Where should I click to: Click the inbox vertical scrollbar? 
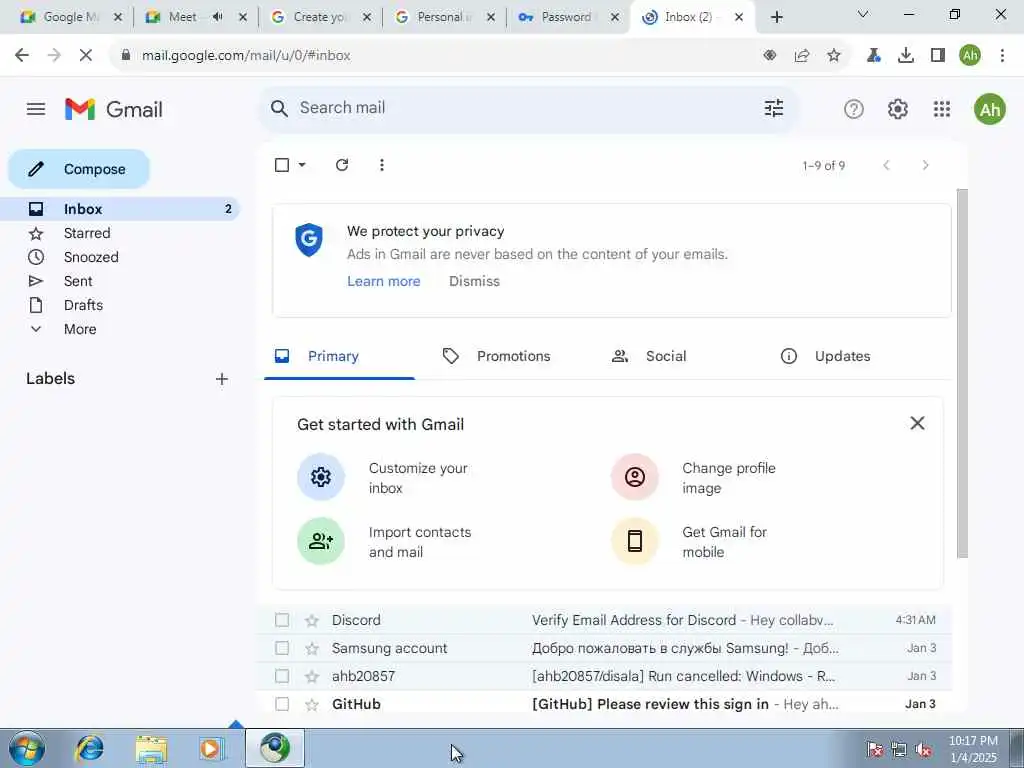point(962,374)
